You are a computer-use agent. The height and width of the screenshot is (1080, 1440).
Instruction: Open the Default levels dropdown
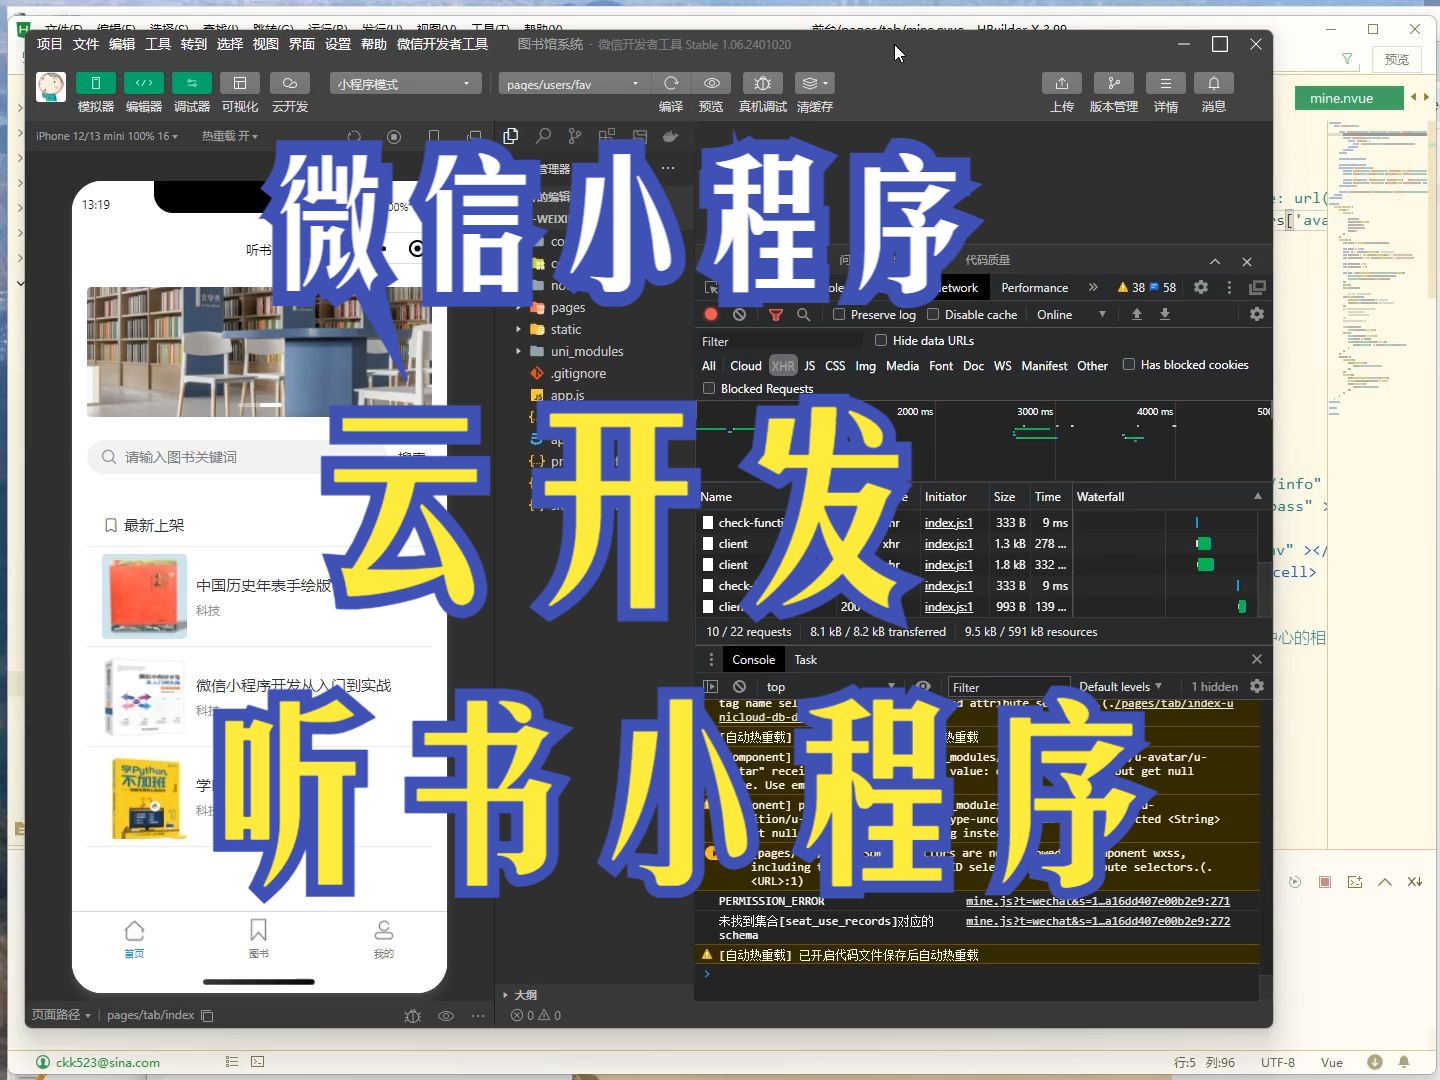pos(1120,687)
